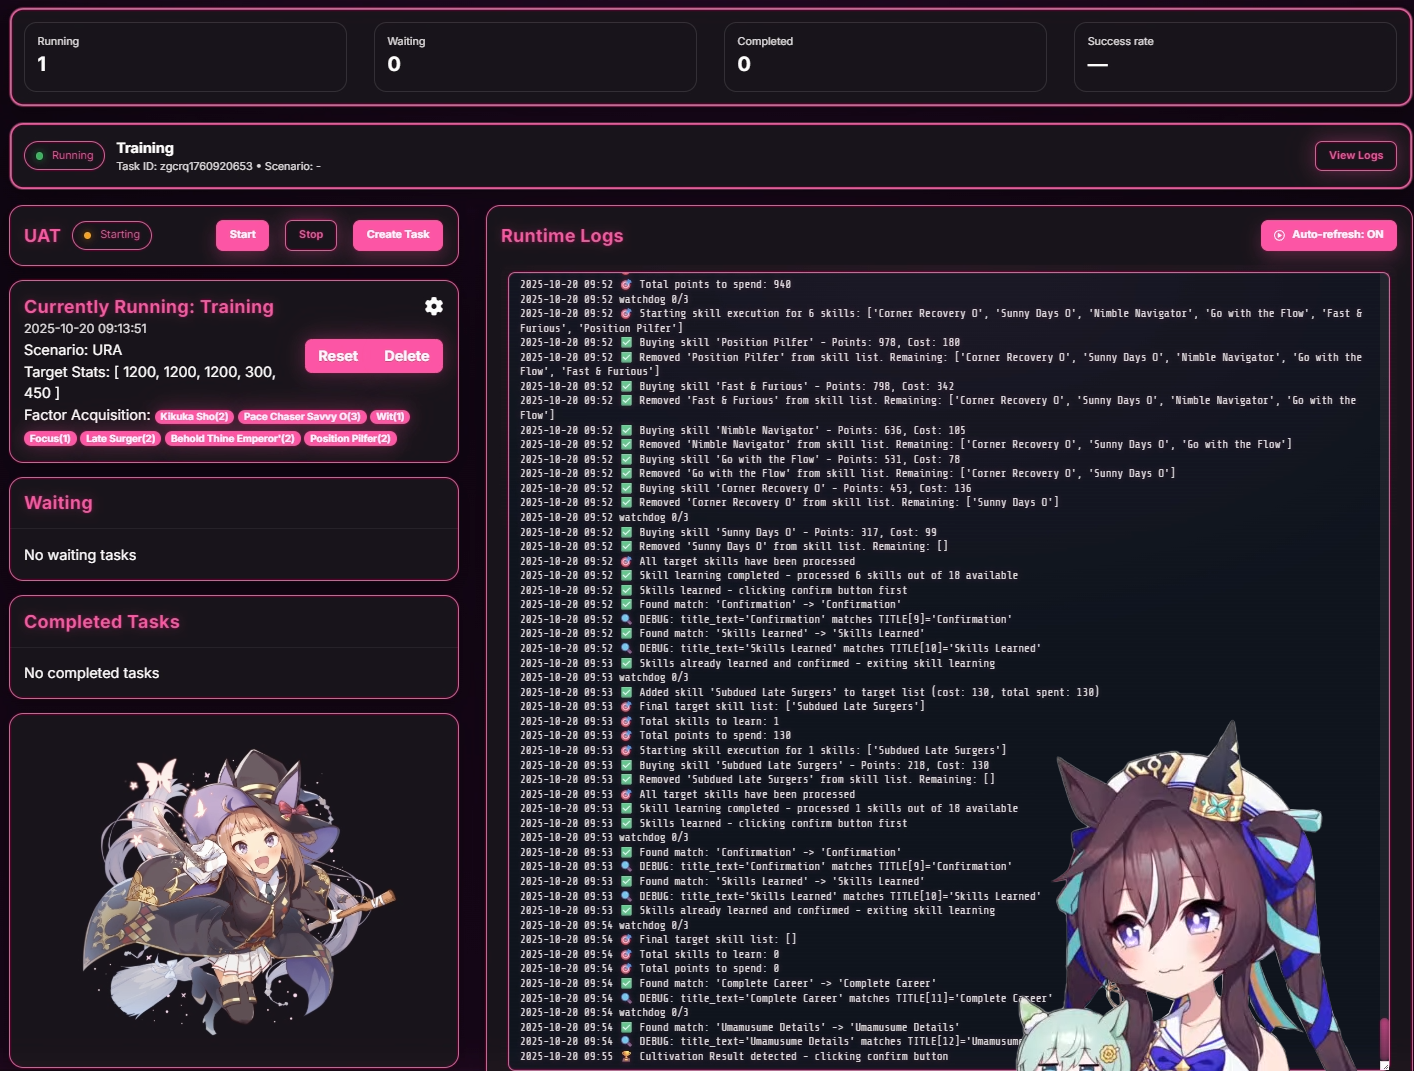Reset the currently running Training task
The image size is (1414, 1071).
tap(338, 356)
